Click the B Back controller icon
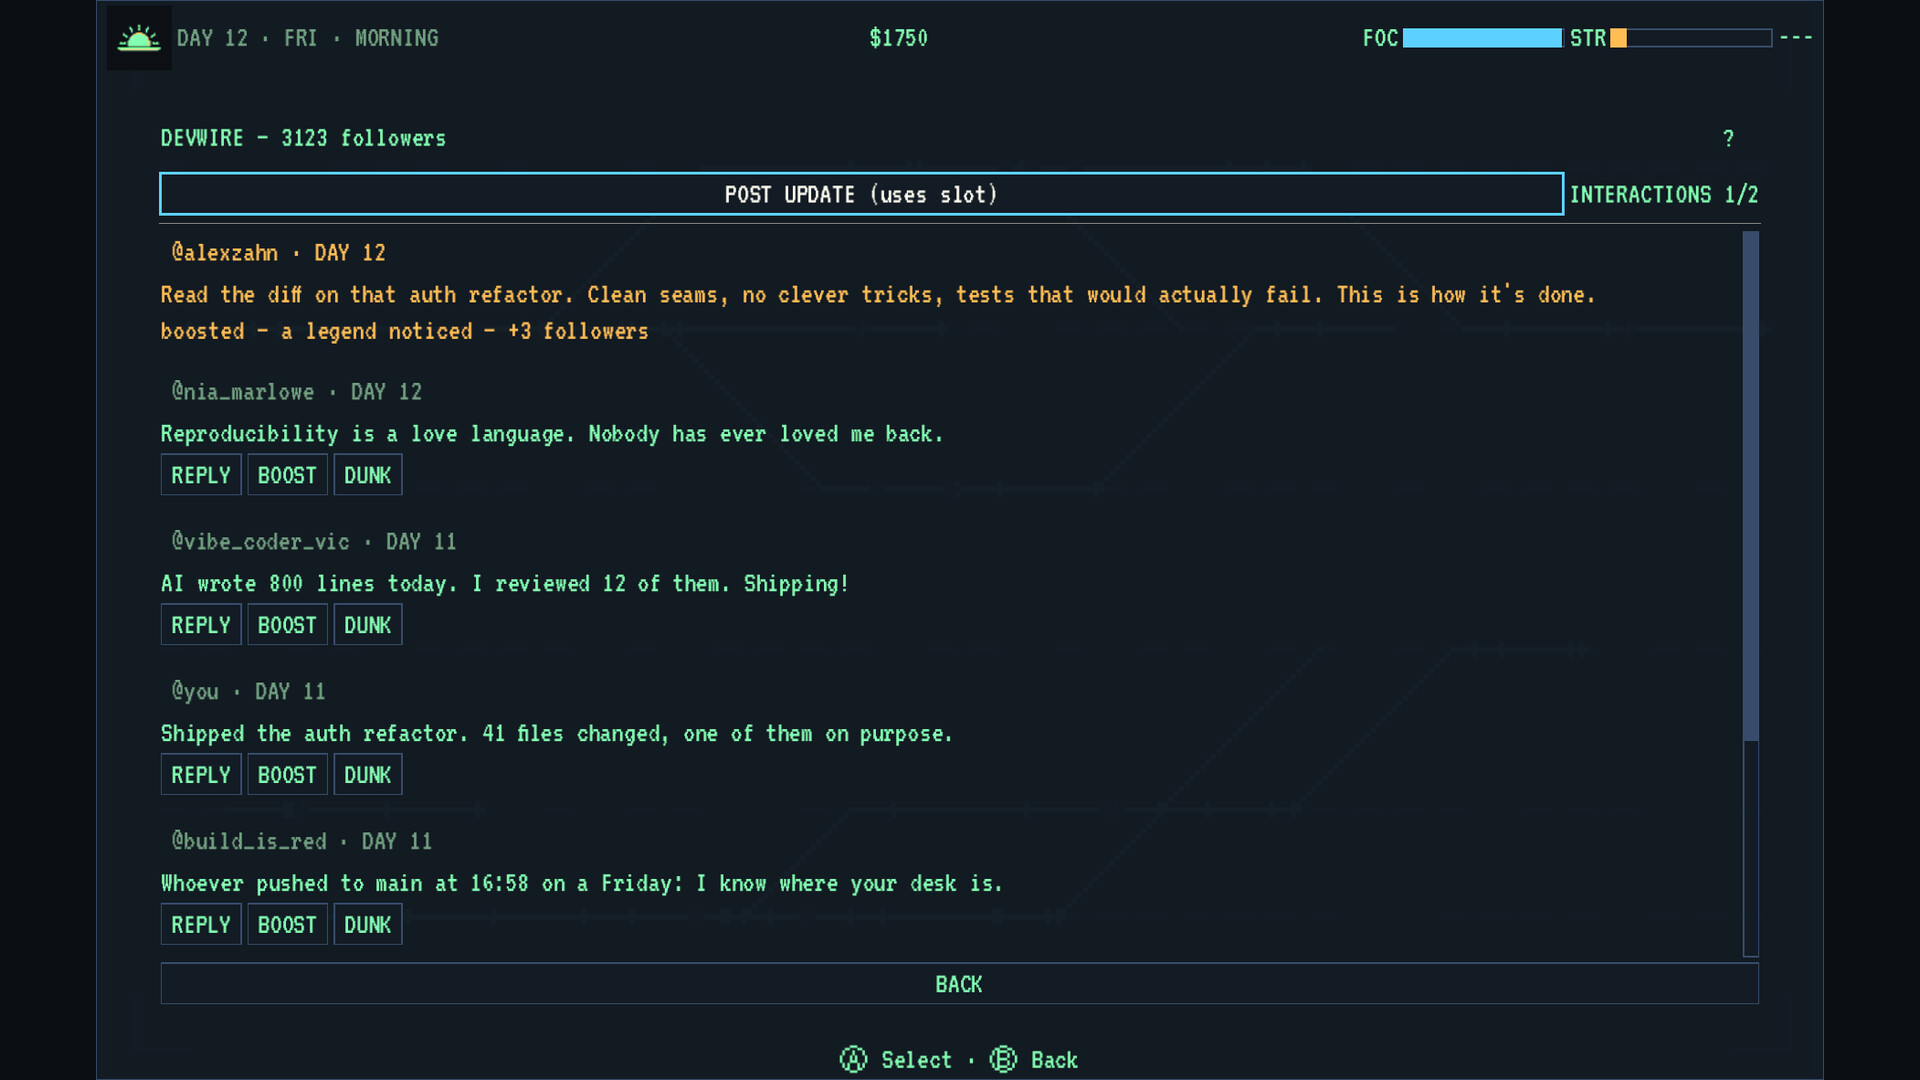 (x=1003, y=1059)
